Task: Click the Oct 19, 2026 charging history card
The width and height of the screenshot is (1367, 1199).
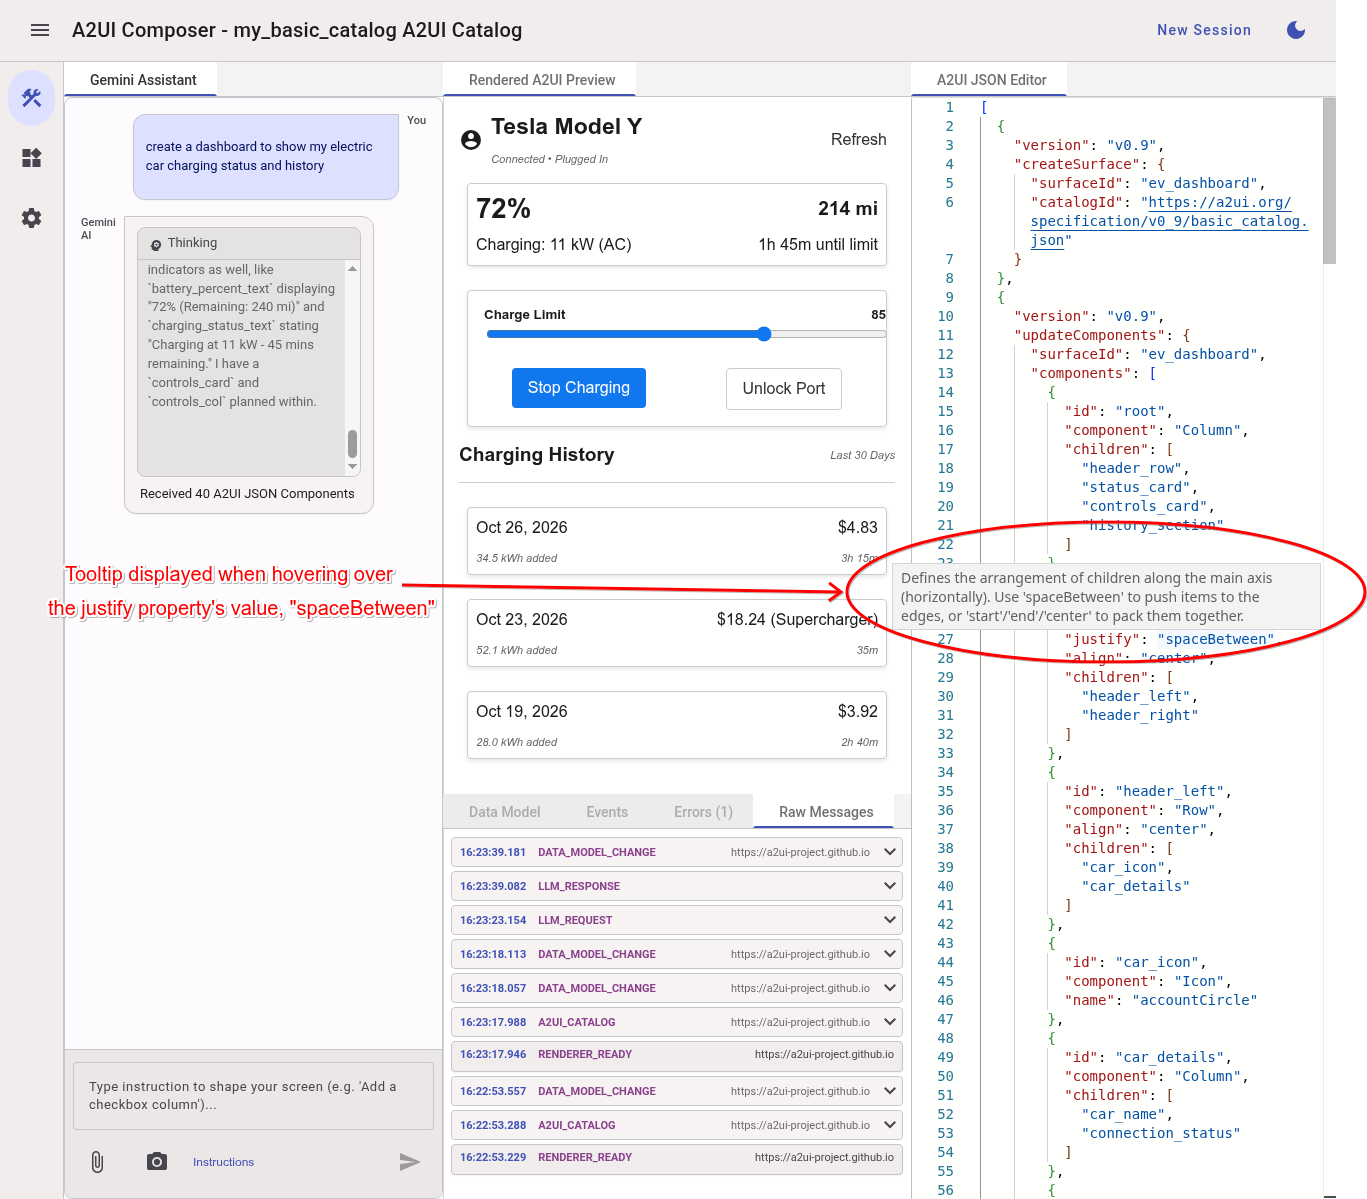Action: [x=677, y=724]
